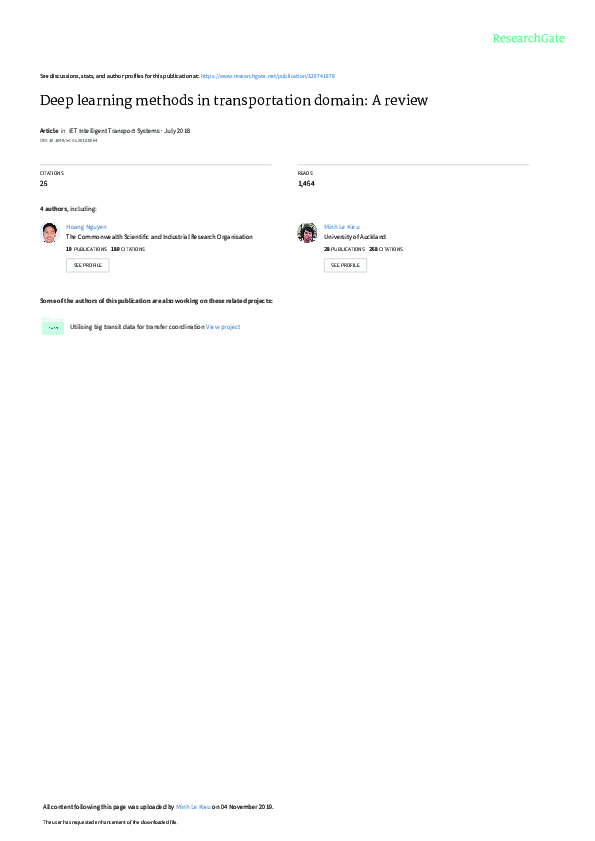Screen dimensions: 595x841
Task: Click the IET Intelligent Transport Systems journal name
Action: point(114,131)
